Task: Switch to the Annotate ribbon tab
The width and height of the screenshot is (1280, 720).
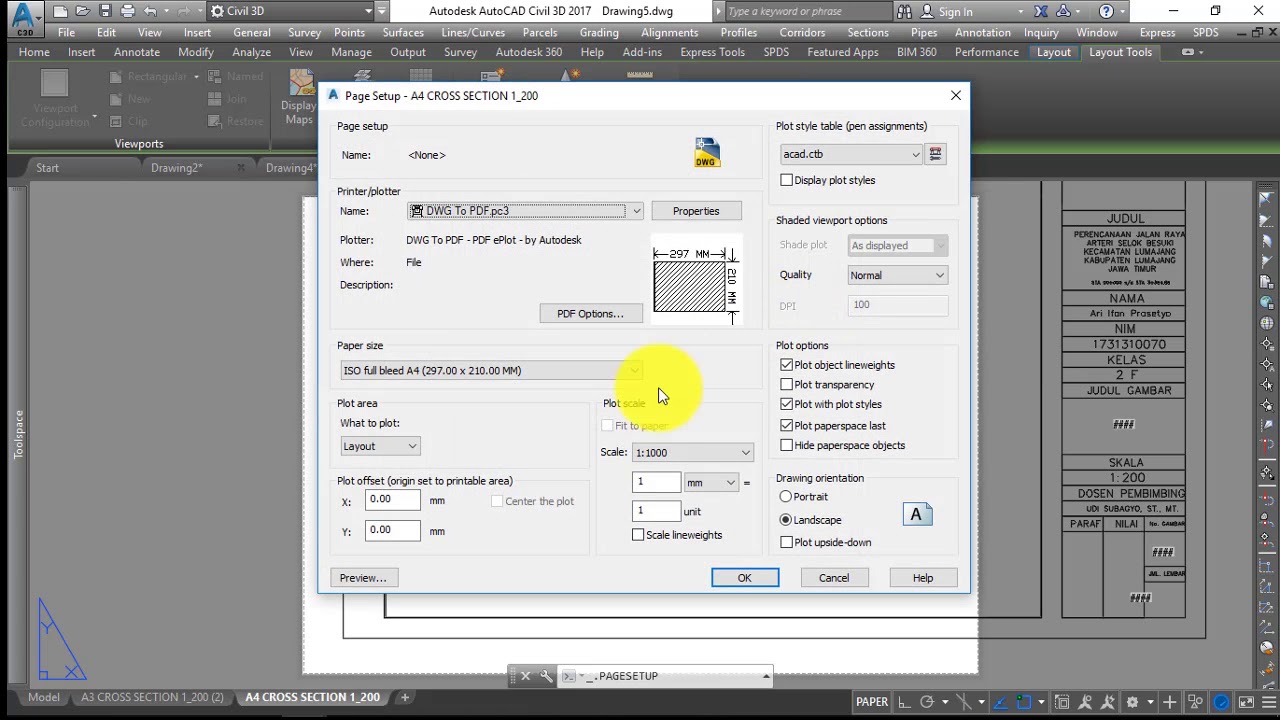Action: [x=137, y=52]
